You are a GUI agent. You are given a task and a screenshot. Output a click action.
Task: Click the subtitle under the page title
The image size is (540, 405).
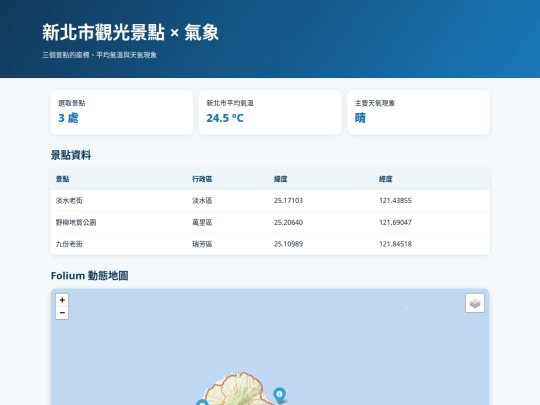[100, 55]
